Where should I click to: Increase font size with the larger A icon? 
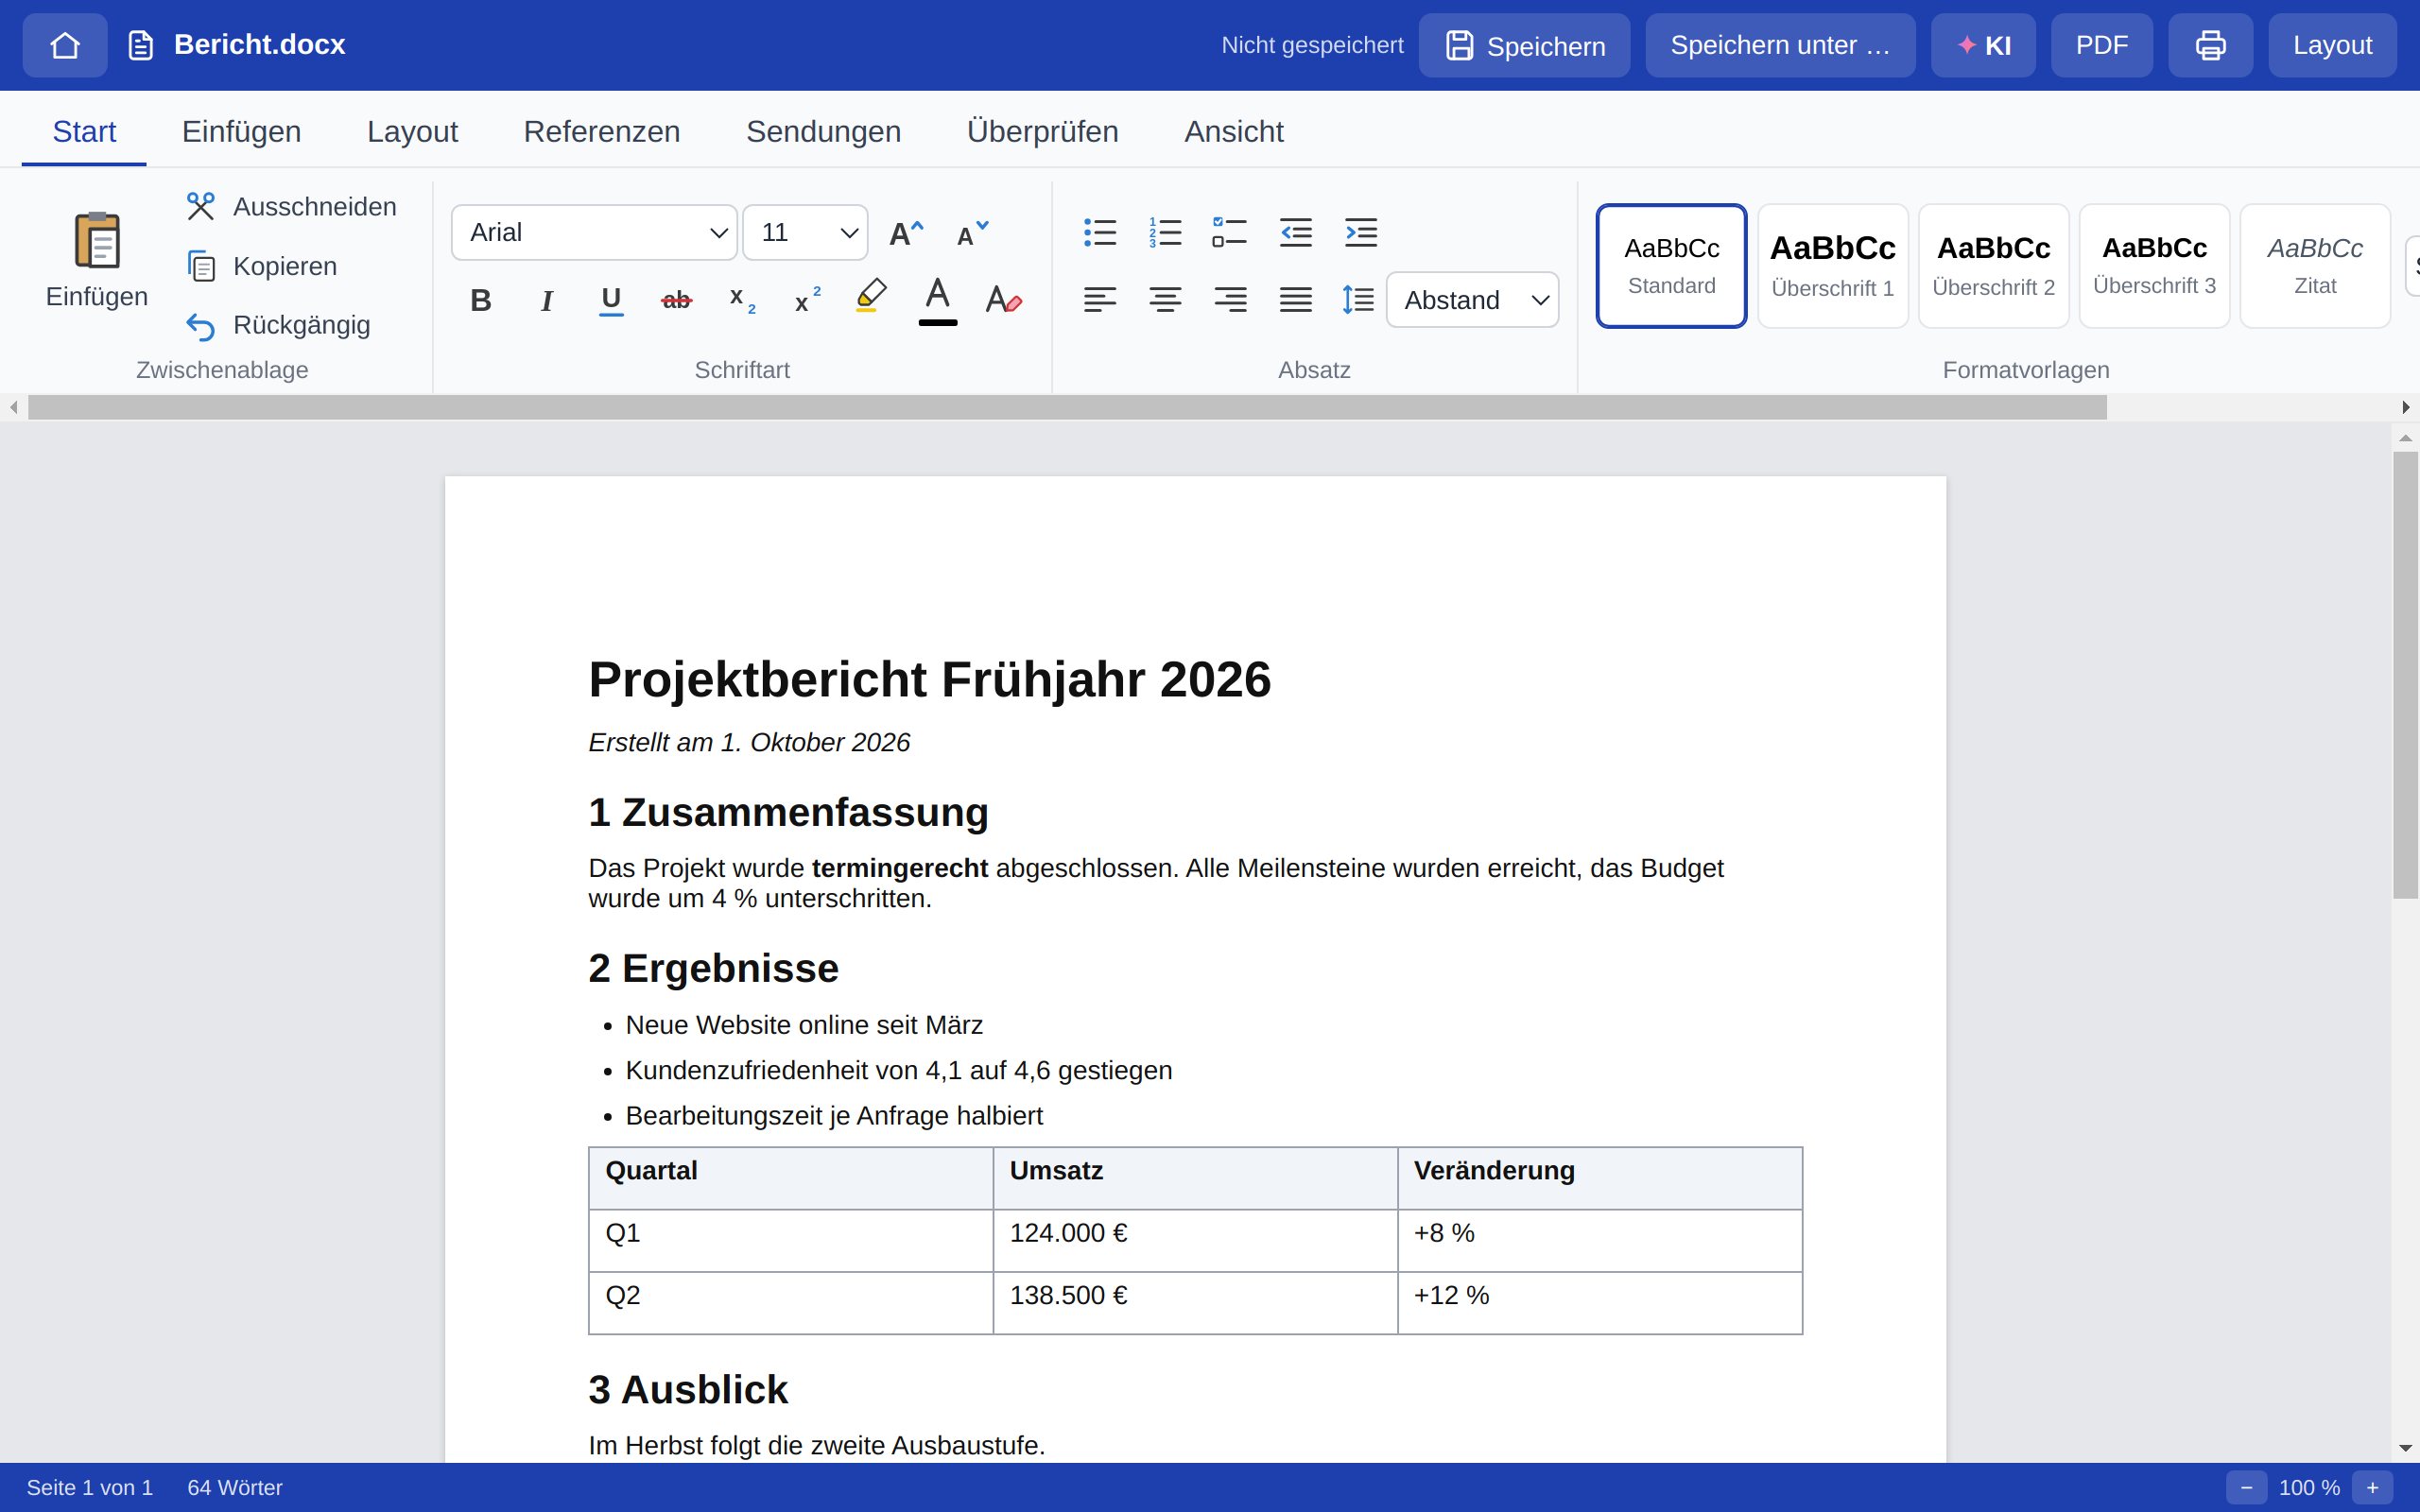[x=906, y=233]
